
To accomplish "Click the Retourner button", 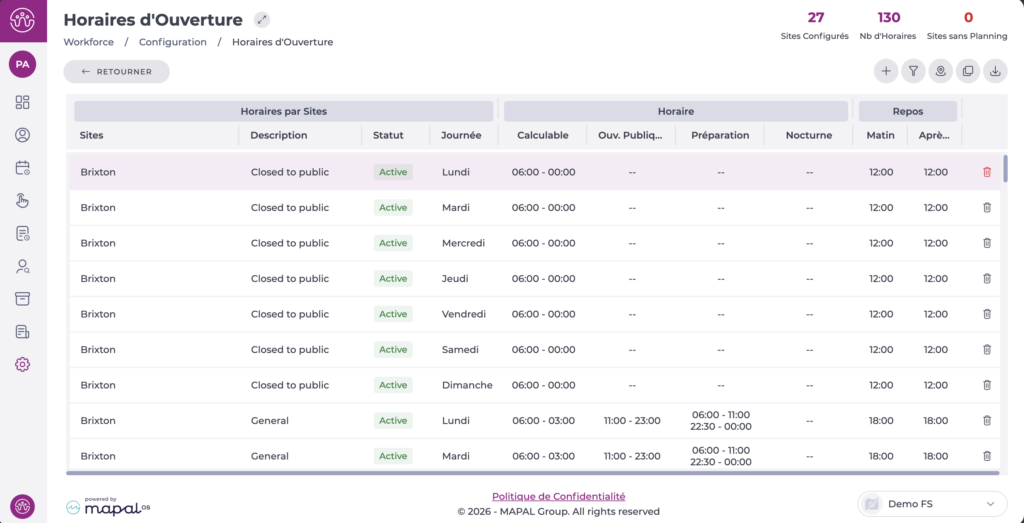I will pos(116,72).
